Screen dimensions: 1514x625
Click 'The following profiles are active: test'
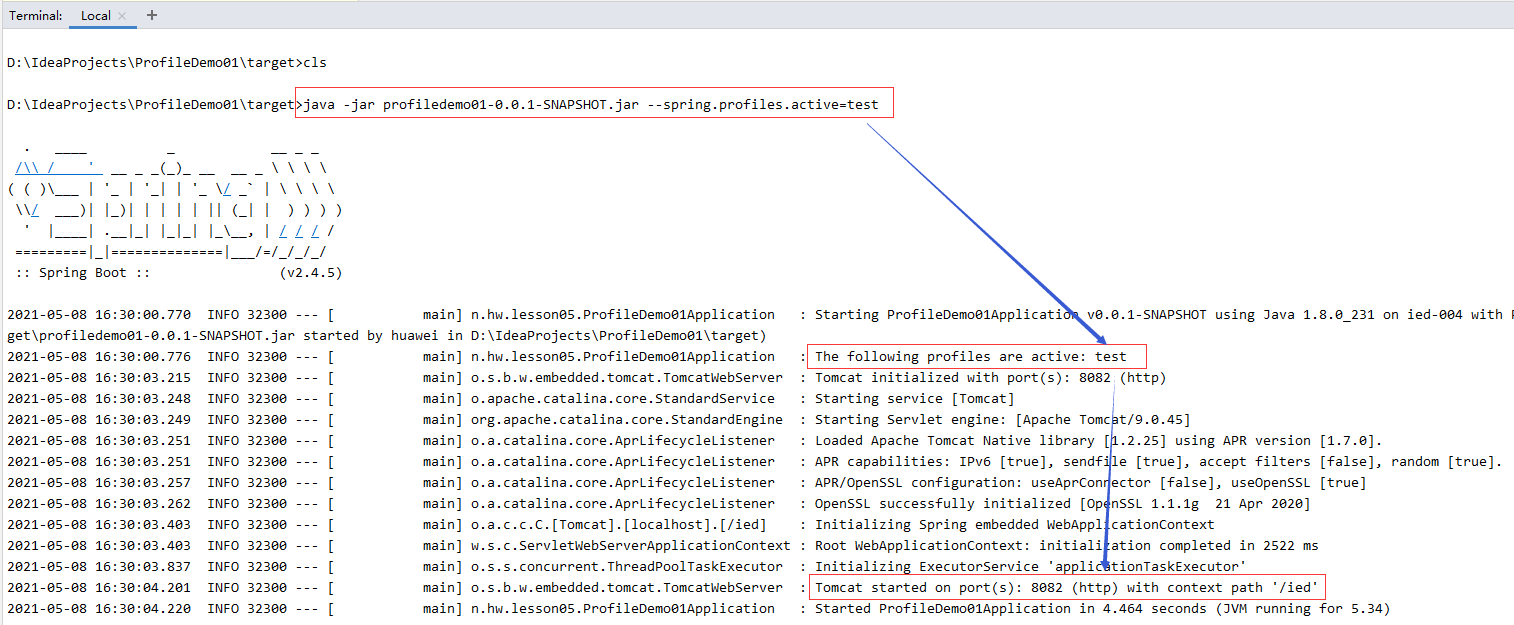970,356
